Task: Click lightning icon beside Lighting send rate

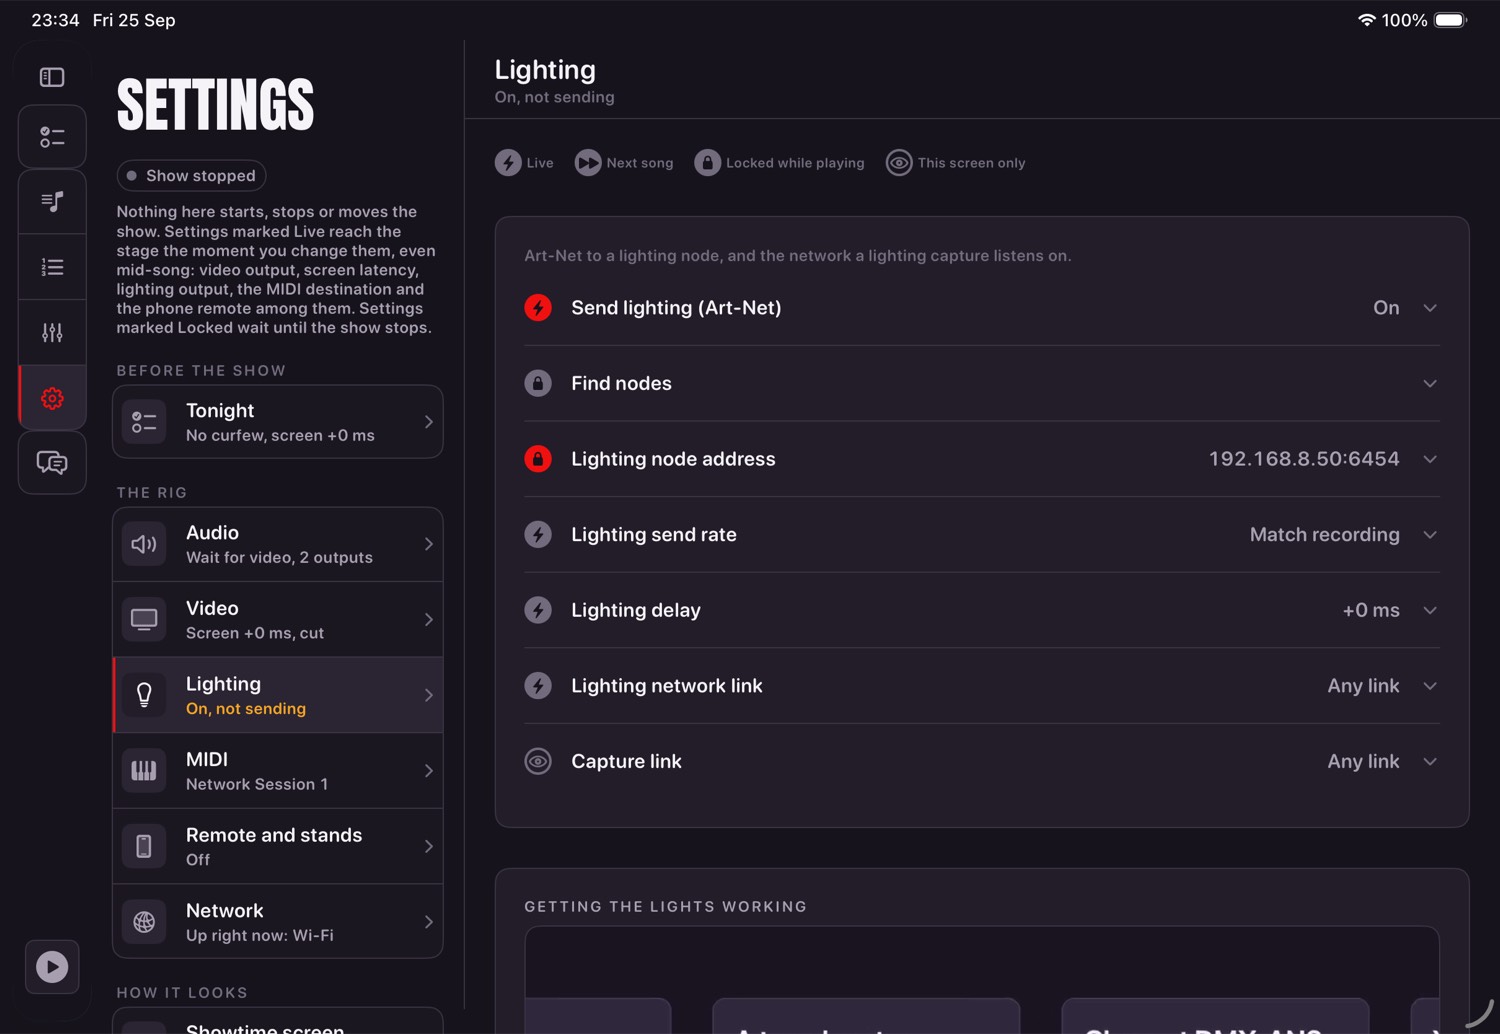Action: (x=538, y=534)
